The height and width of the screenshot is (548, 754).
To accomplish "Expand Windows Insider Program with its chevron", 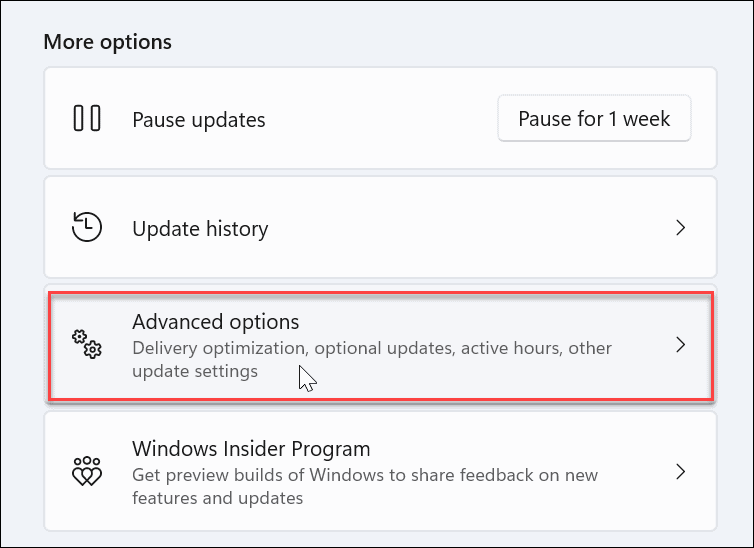I will 680,471.
